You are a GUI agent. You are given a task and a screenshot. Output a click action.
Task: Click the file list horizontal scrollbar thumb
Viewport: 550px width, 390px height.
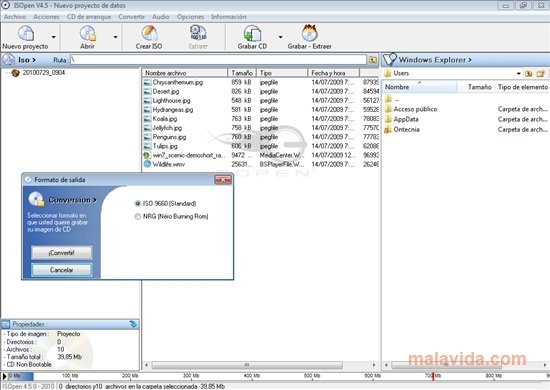(247, 365)
